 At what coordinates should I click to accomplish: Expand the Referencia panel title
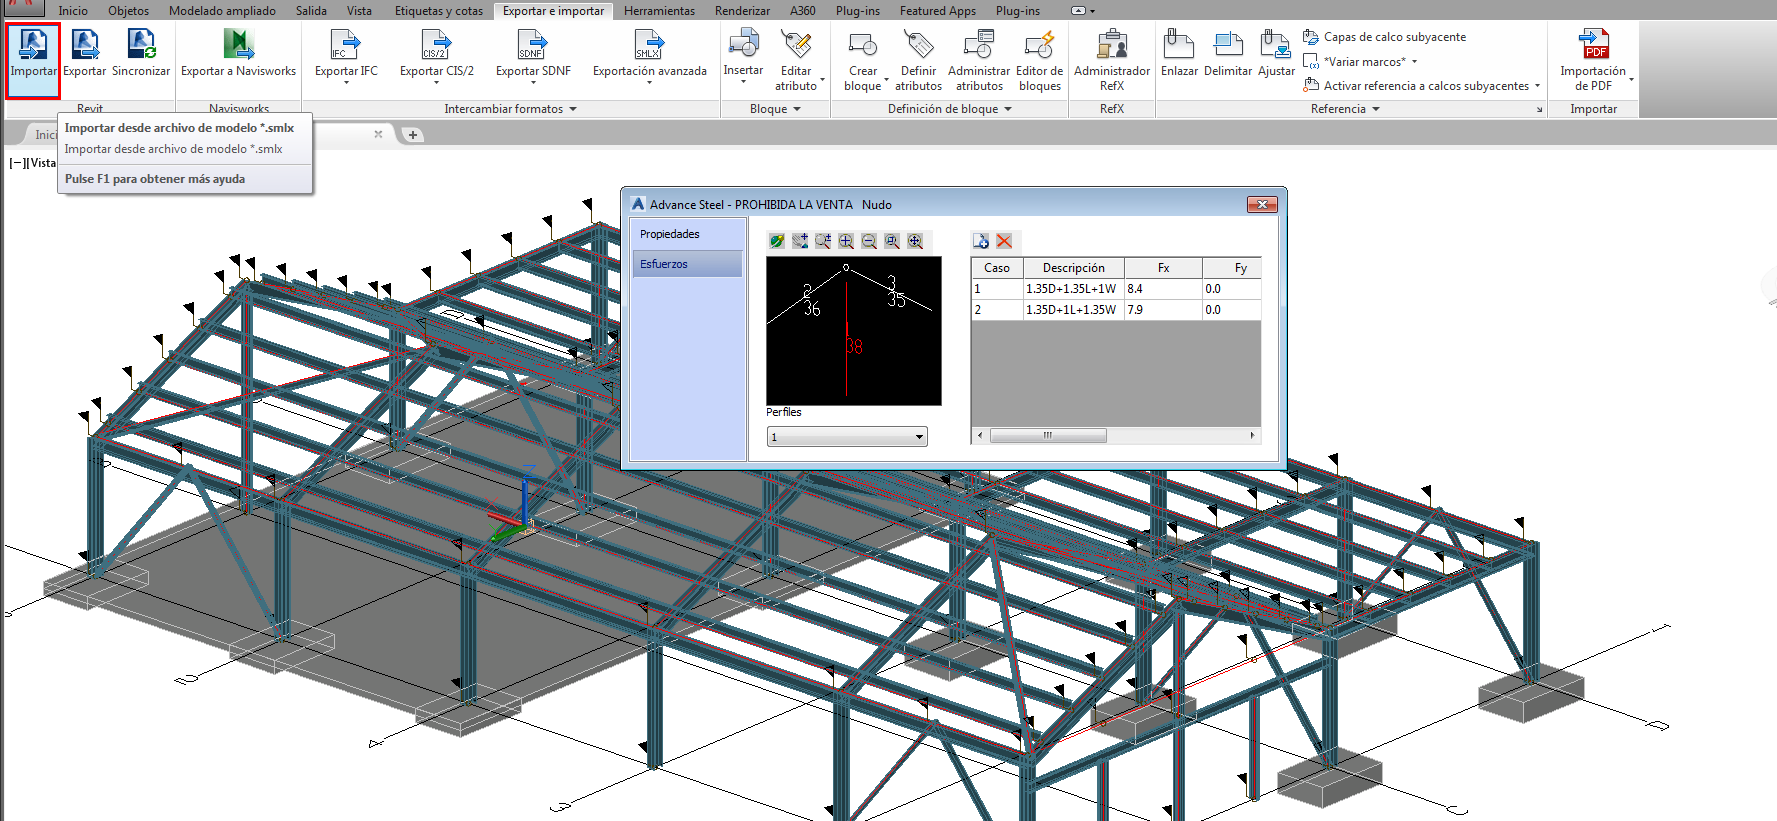click(x=1345, y=109)
